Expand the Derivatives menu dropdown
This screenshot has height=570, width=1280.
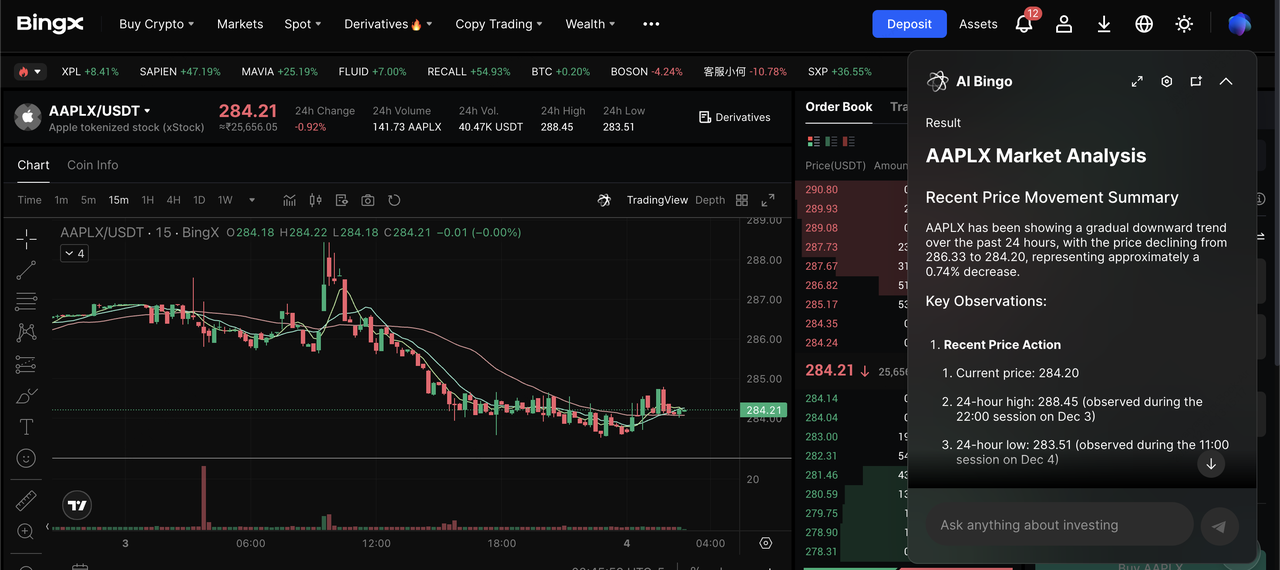click(383, 24)
